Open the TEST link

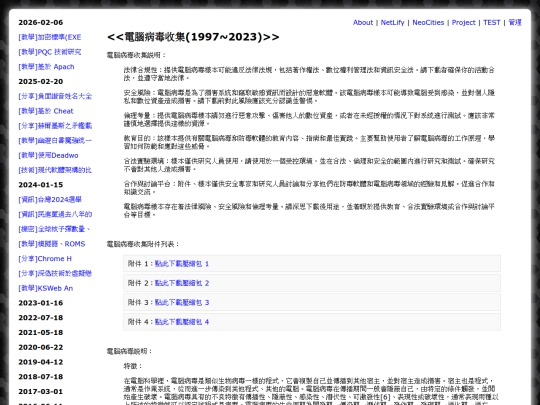click(x=491, y=23)
